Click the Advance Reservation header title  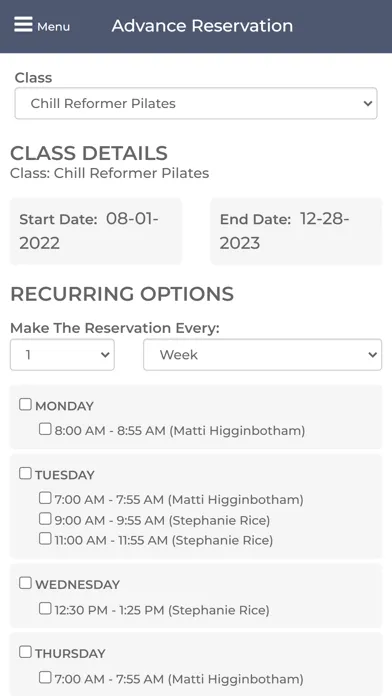(202, 26)
